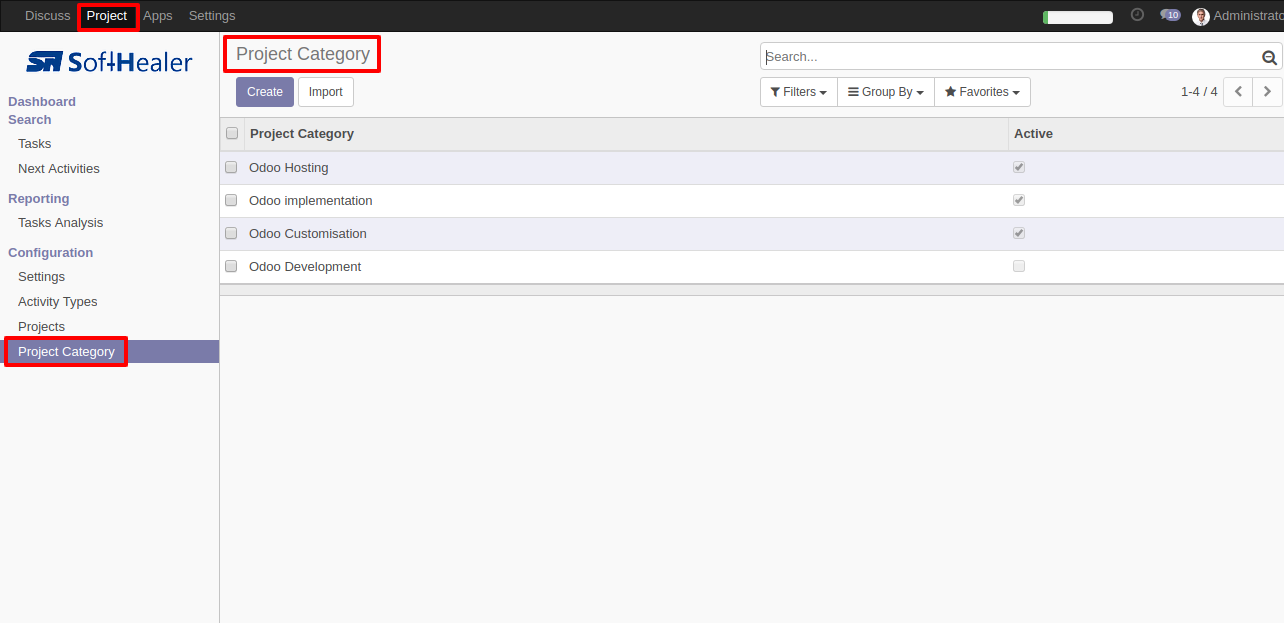Click the Project Category page title
1284x623 pixels.
click(x=303, y=54)
